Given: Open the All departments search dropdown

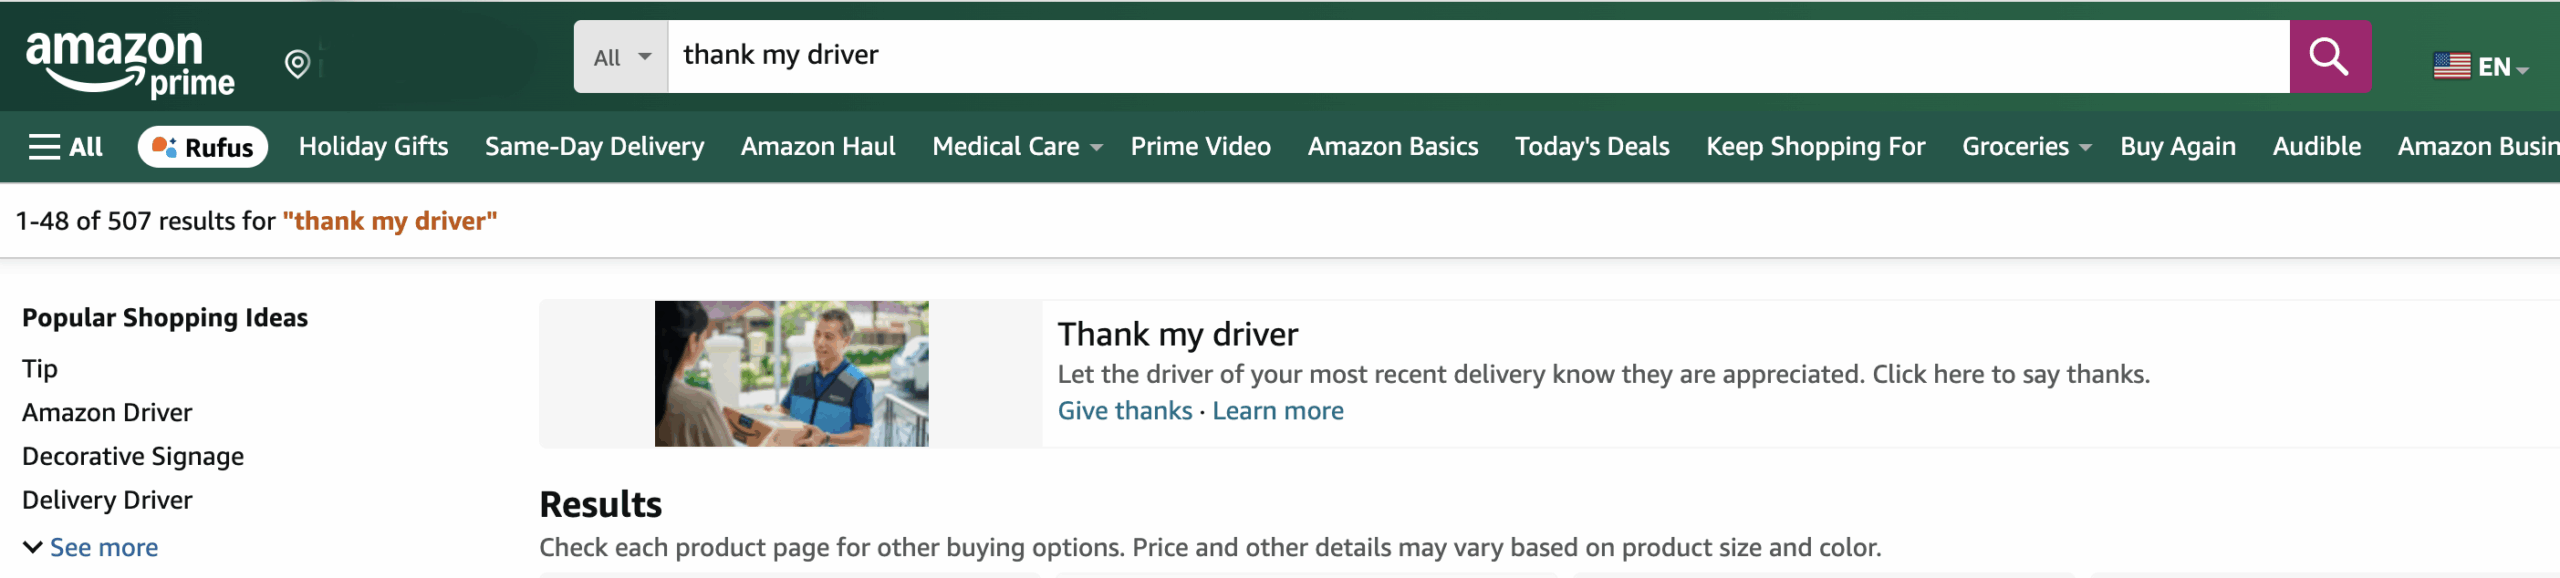Looking at the screenshot, I should pos(621,57).
